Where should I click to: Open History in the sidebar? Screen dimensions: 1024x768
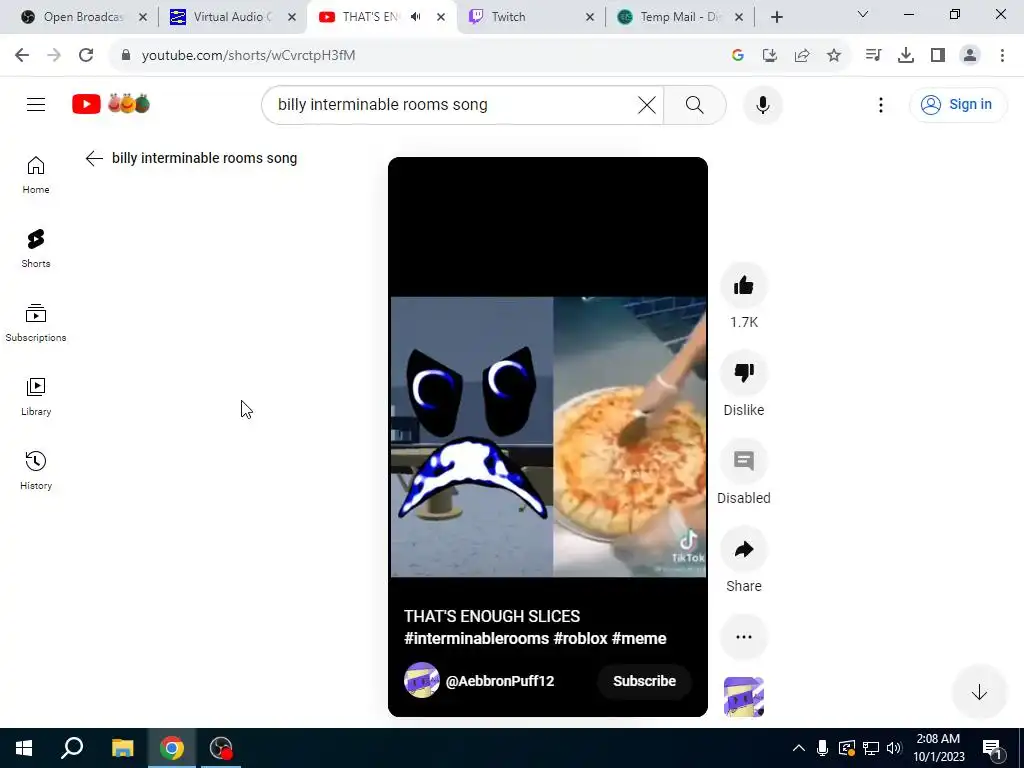coord(36,471)
